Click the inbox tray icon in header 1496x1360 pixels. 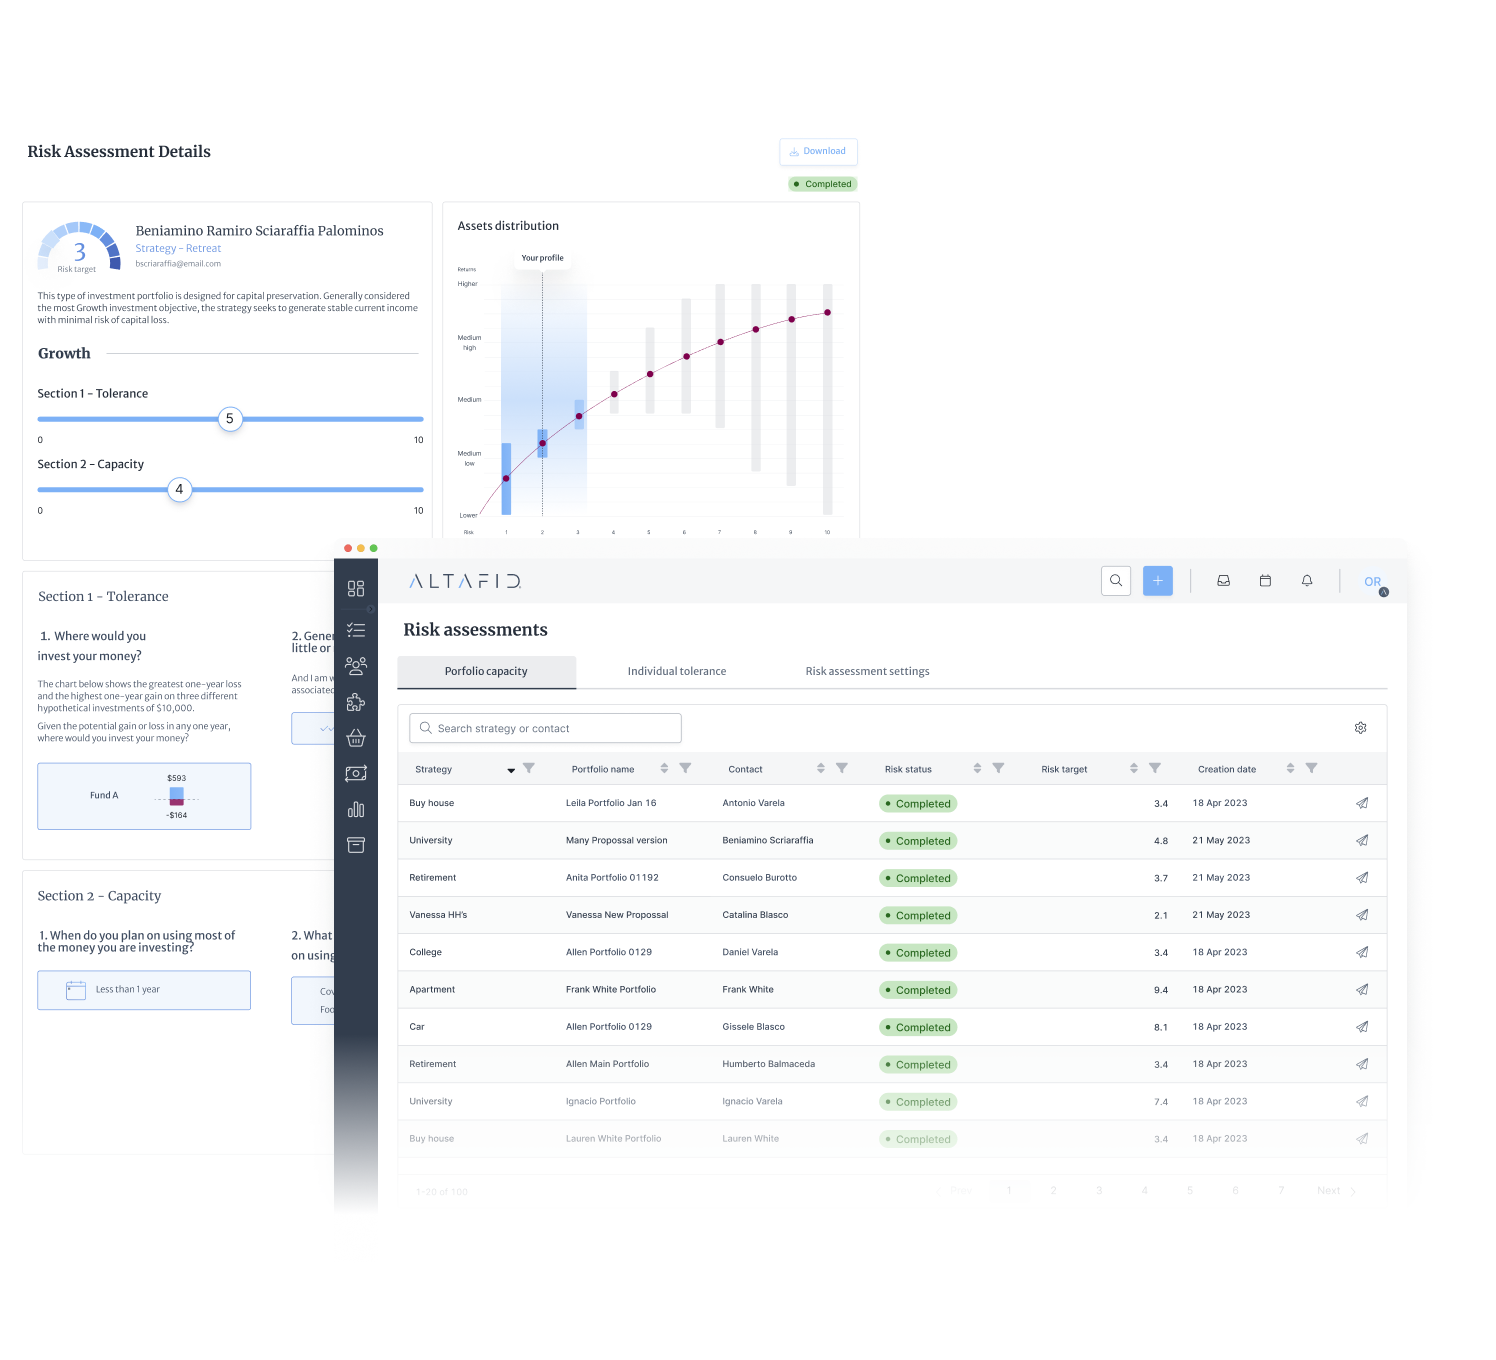pyautogui.click(x=1223, y=581)
